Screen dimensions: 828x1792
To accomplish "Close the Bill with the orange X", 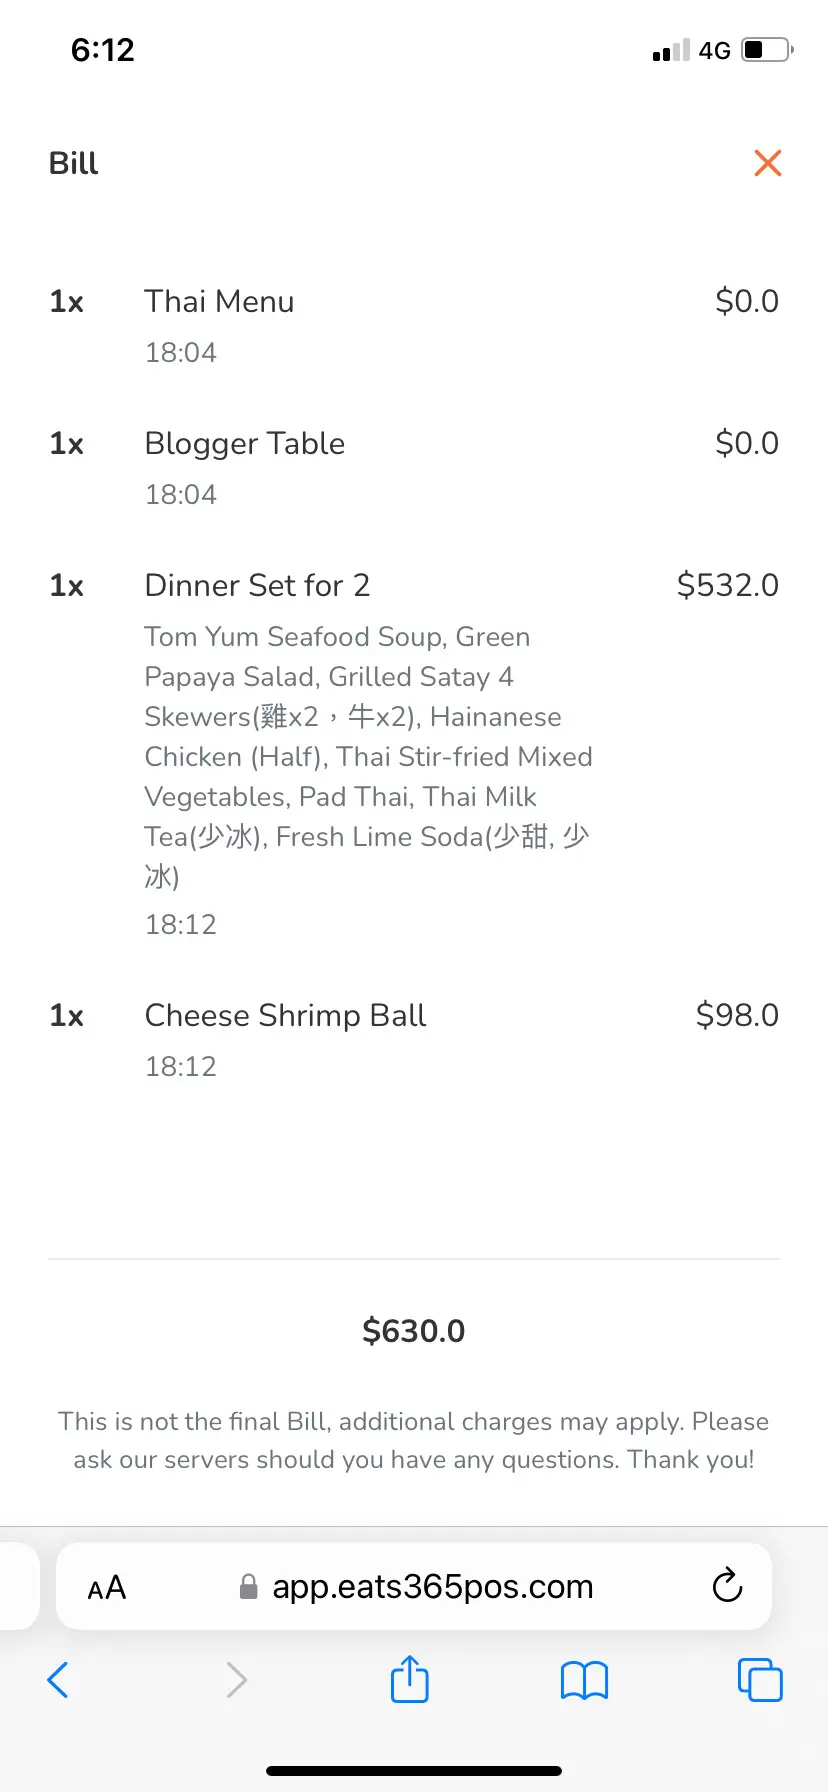I will (x=767, y=163).
